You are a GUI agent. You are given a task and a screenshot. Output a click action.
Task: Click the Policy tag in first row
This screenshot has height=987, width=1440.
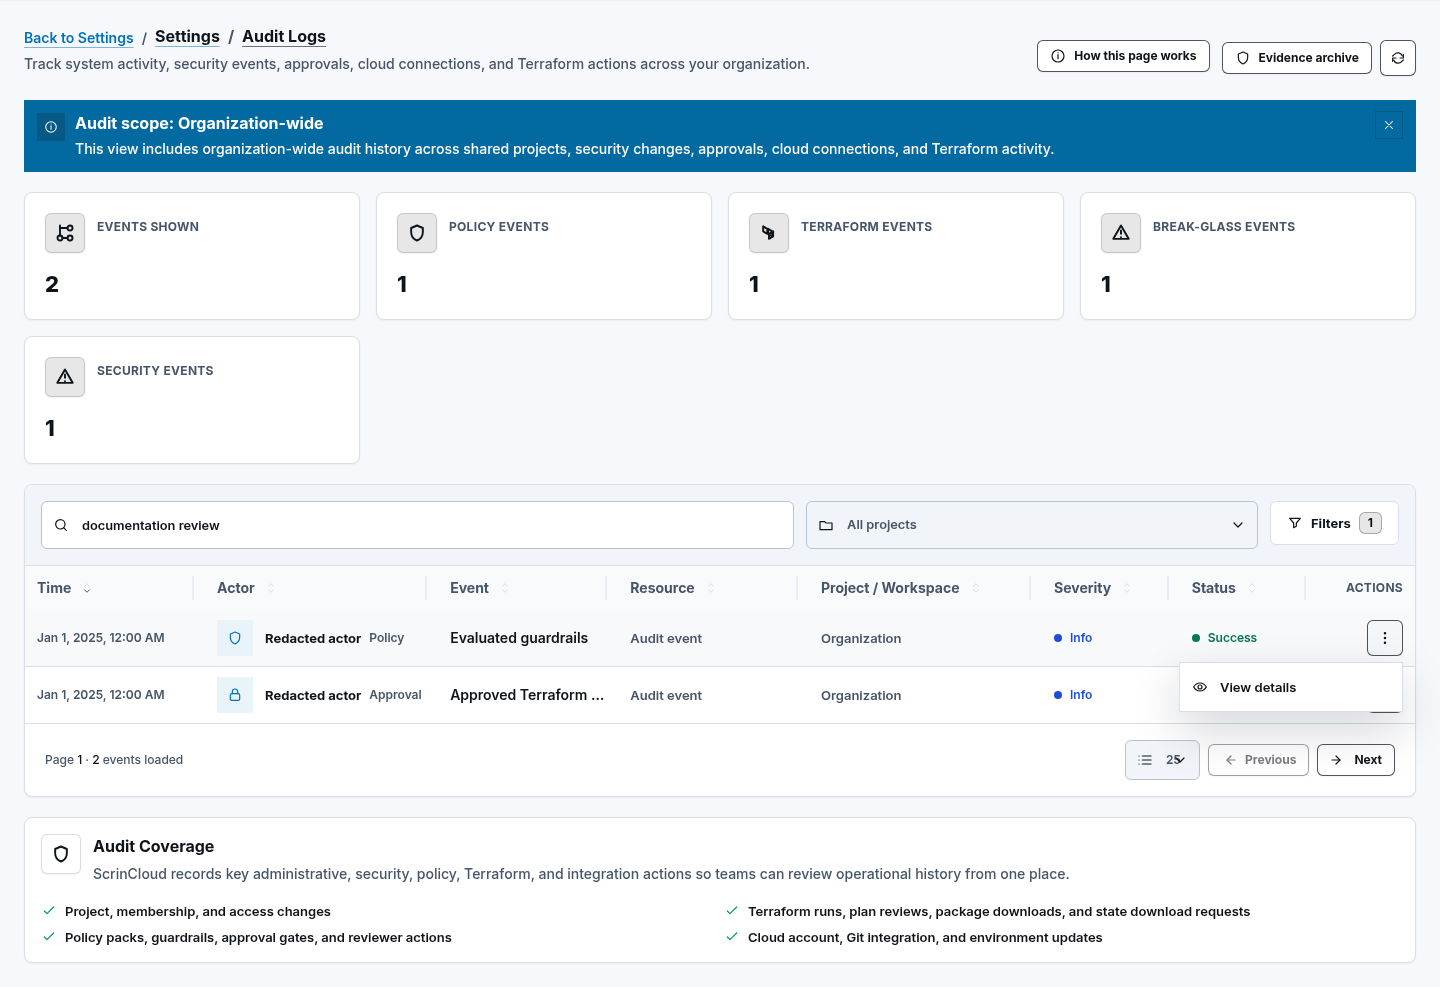point(386,638)
